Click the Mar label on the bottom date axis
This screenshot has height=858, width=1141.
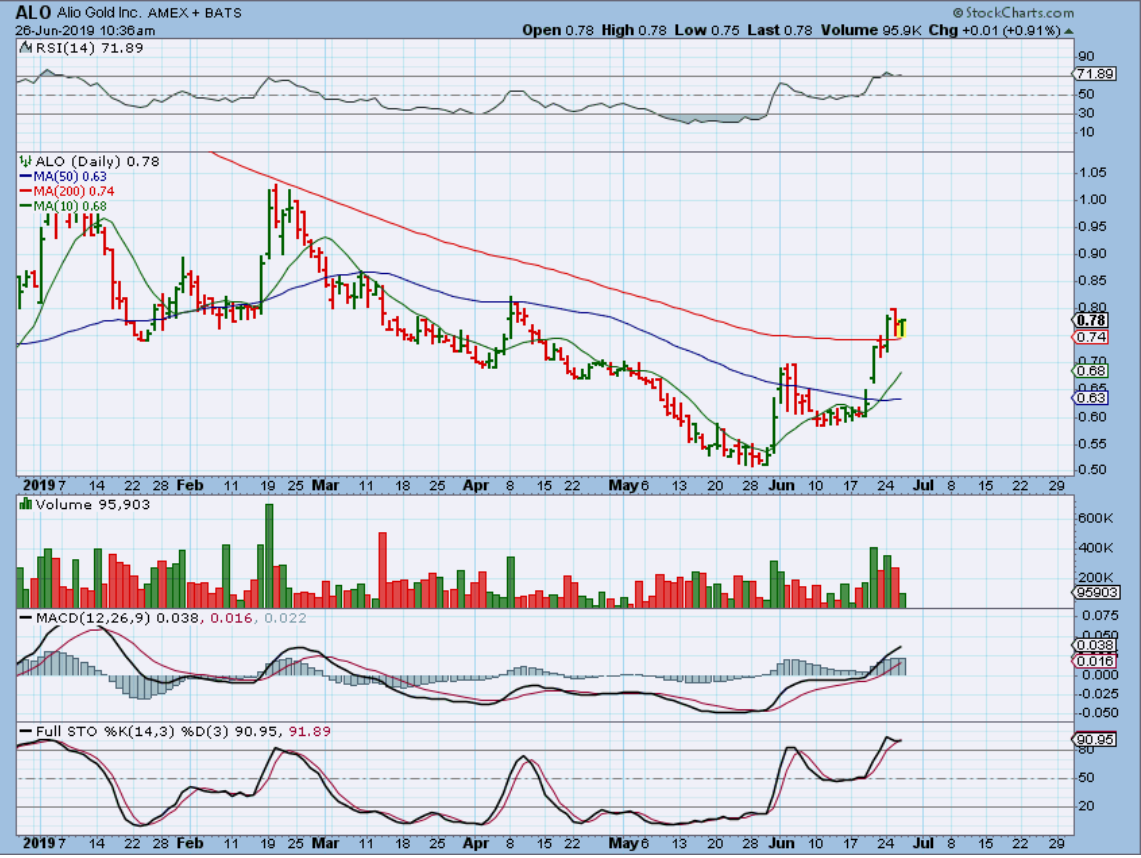point(325,843)
